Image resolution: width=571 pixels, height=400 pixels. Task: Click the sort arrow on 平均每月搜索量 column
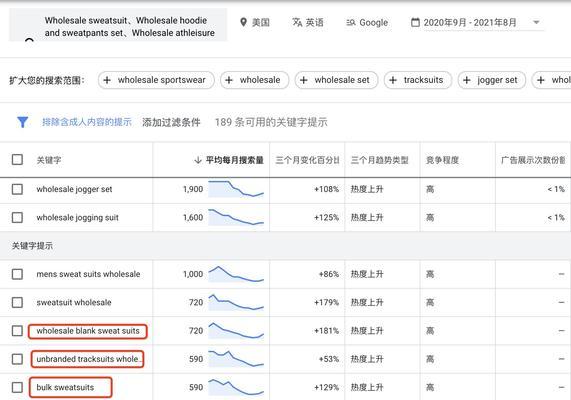(x=198, y=160)
